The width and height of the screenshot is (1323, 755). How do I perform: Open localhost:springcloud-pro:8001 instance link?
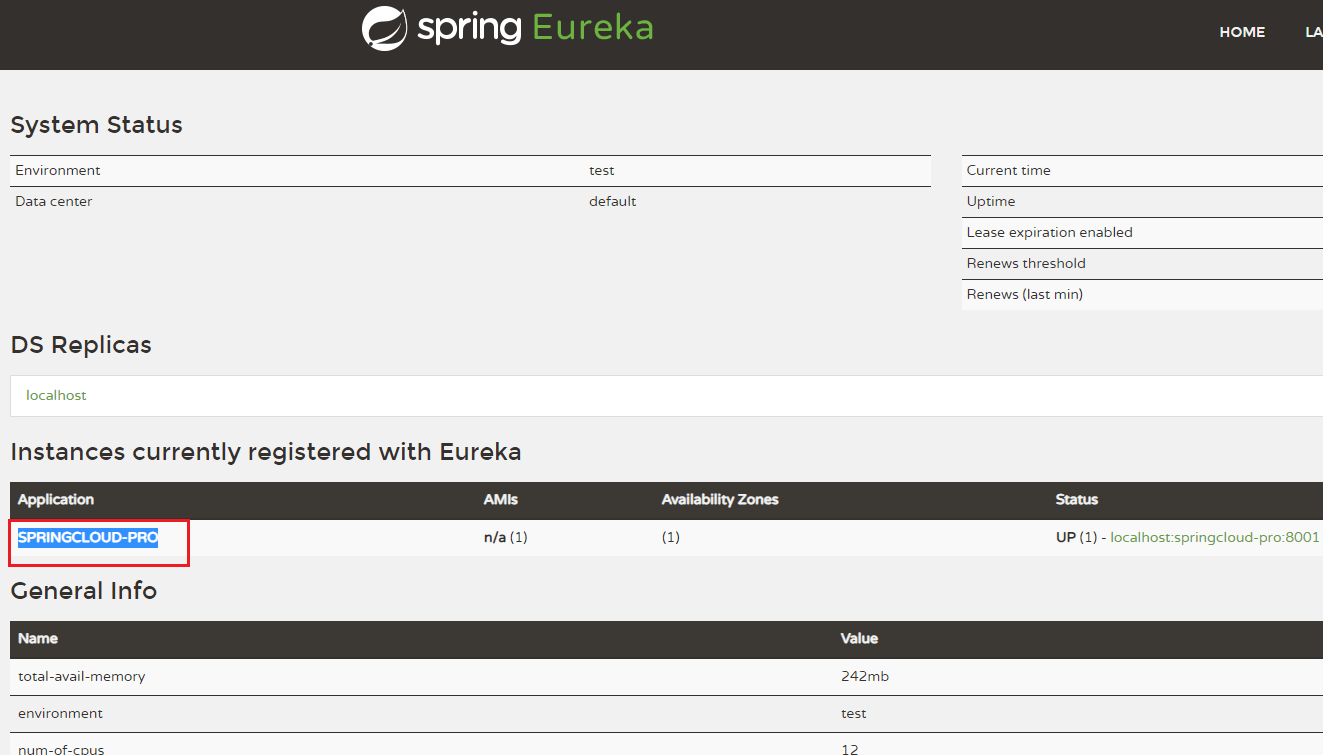coord(1215,537)
